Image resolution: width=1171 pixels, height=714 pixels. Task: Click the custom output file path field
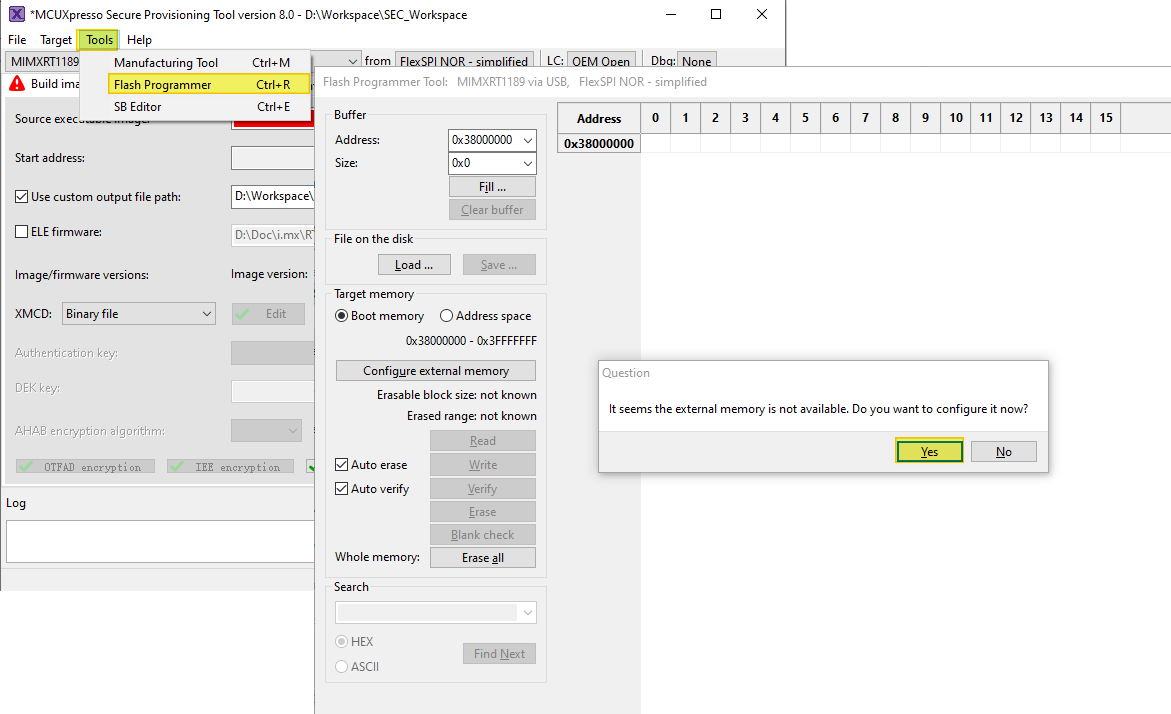[273, 197]
